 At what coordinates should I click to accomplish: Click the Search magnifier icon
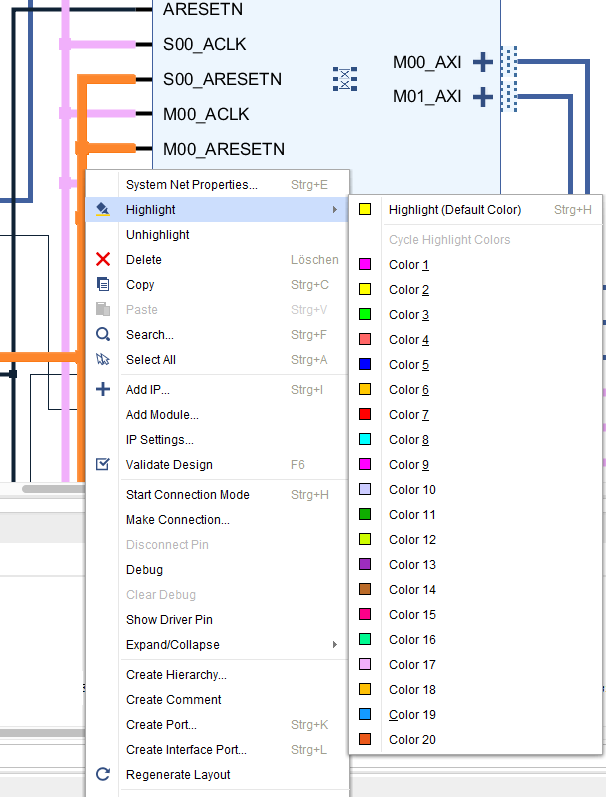click(103, 334)
